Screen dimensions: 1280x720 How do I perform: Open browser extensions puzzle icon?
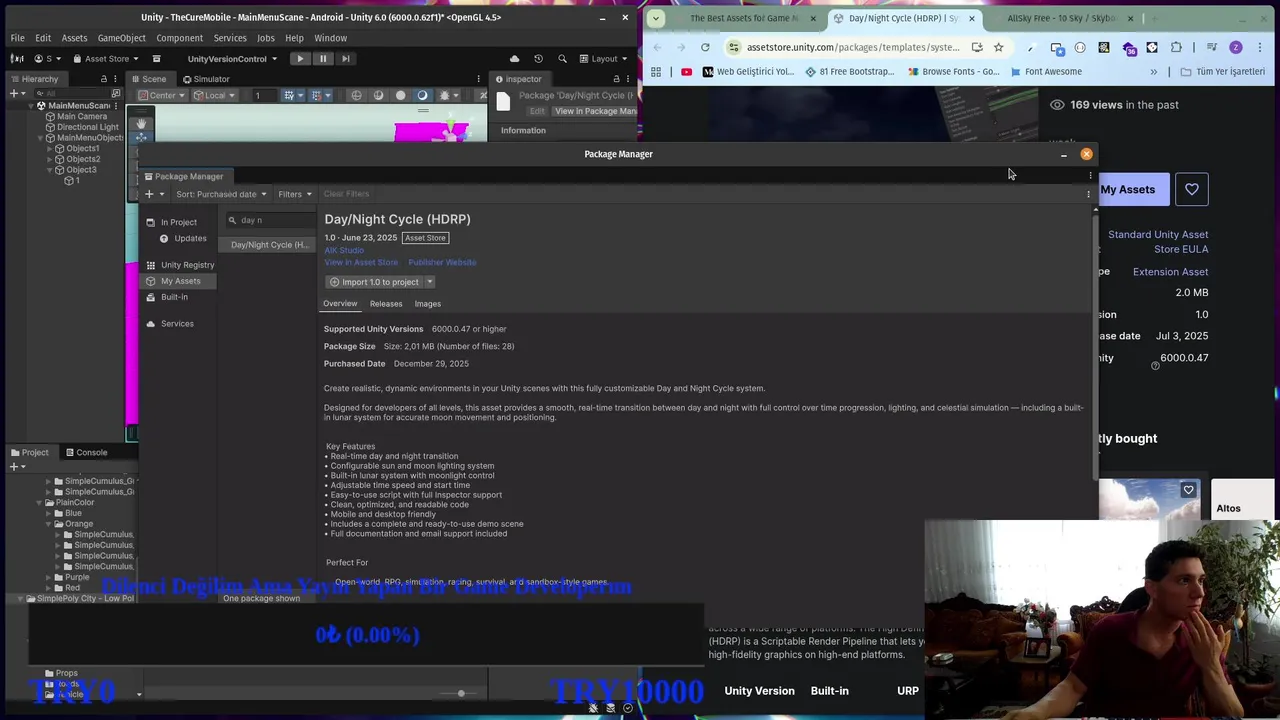pyautogui.click(x=1176, y=47)
